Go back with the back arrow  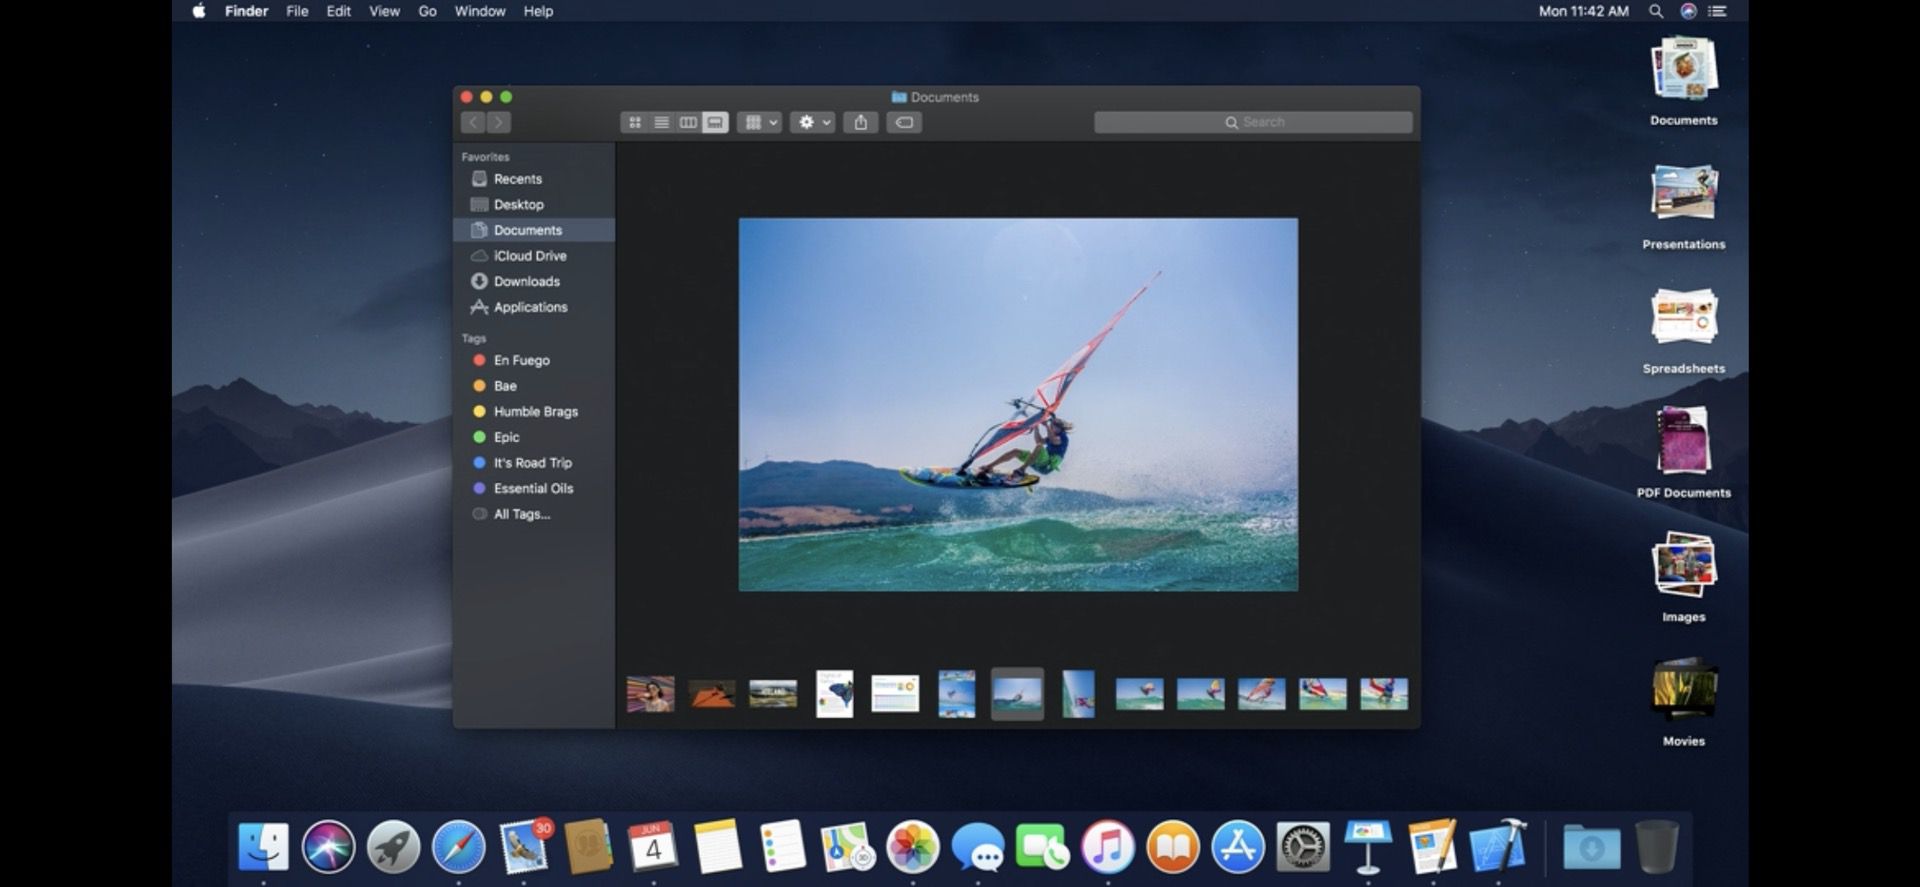(473, 122)
